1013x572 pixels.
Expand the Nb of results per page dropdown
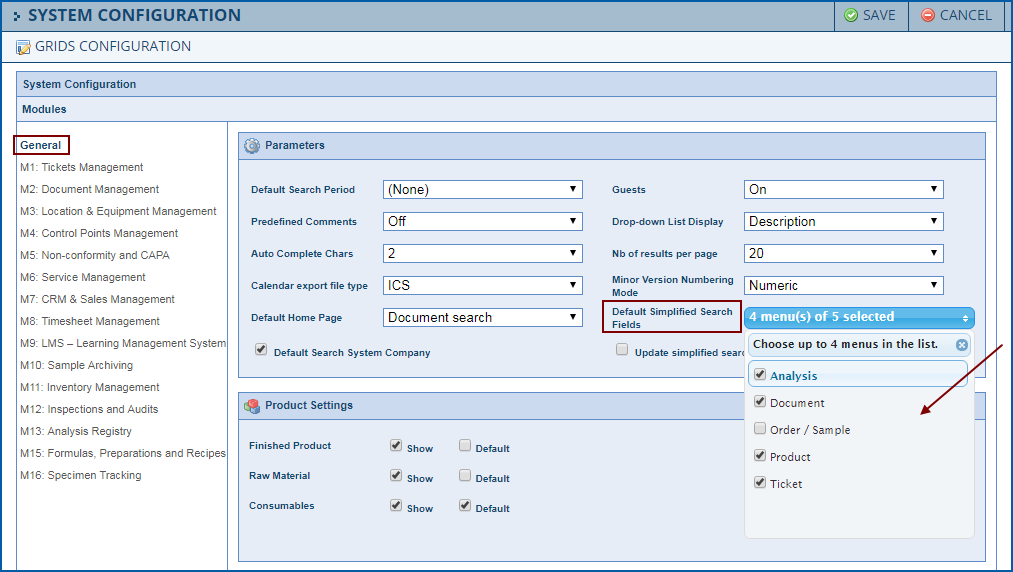843,253
